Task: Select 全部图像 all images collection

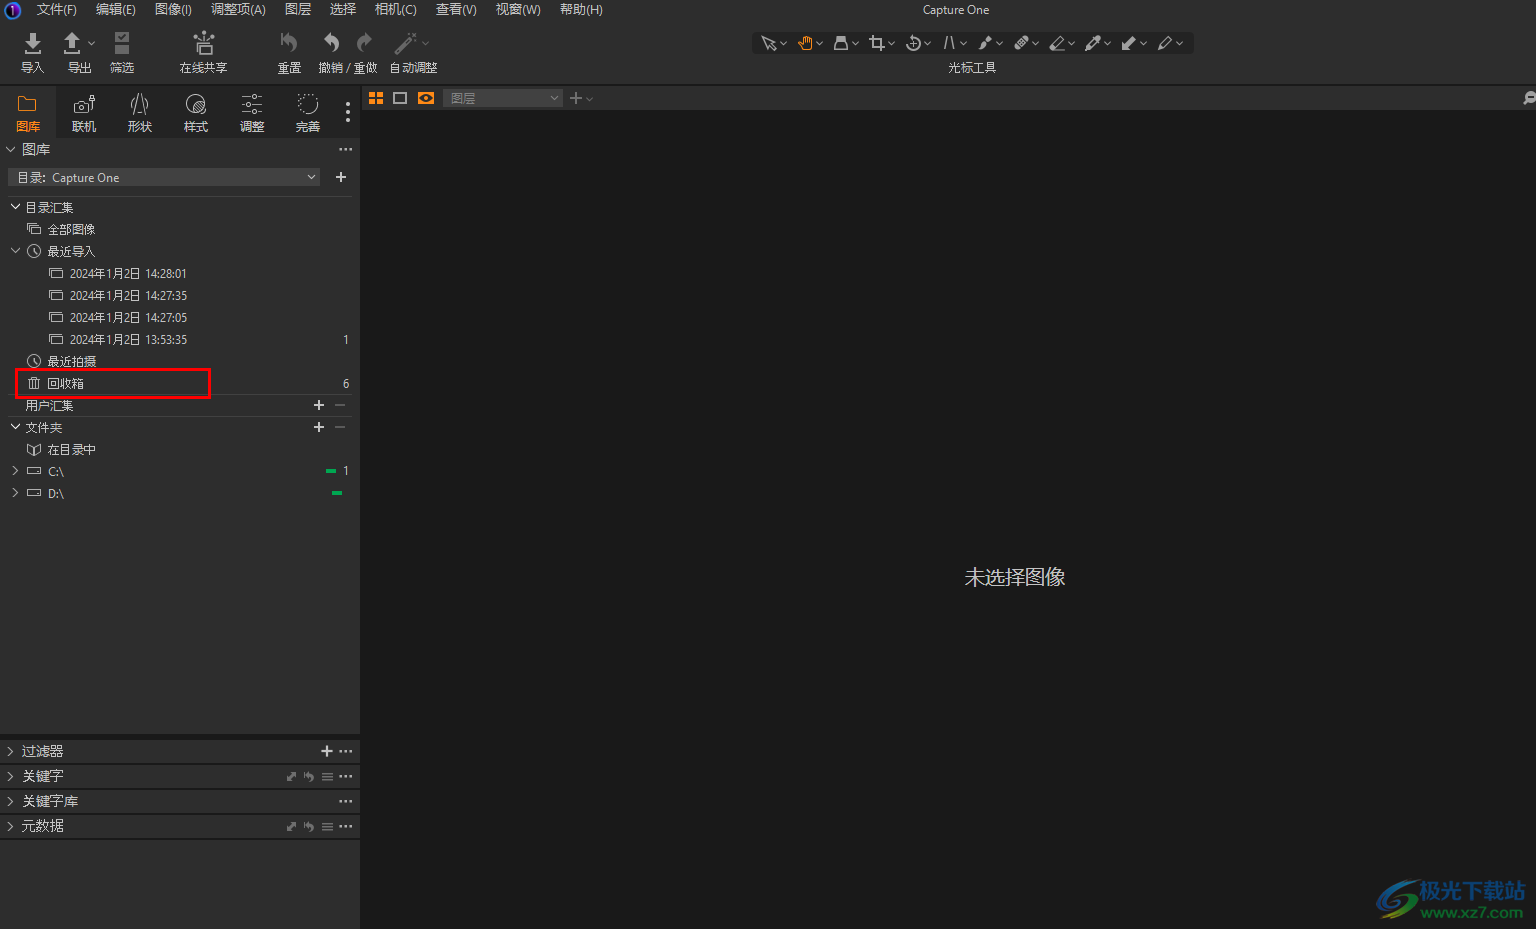Action: (x=71, y=230)
